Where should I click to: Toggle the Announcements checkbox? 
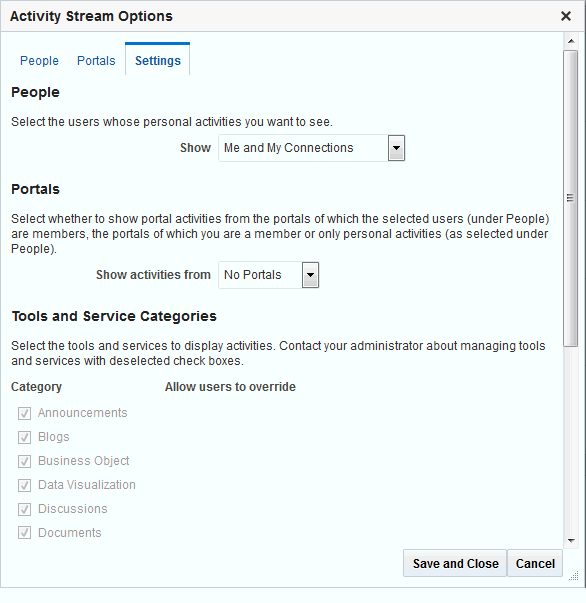[24, 413]
